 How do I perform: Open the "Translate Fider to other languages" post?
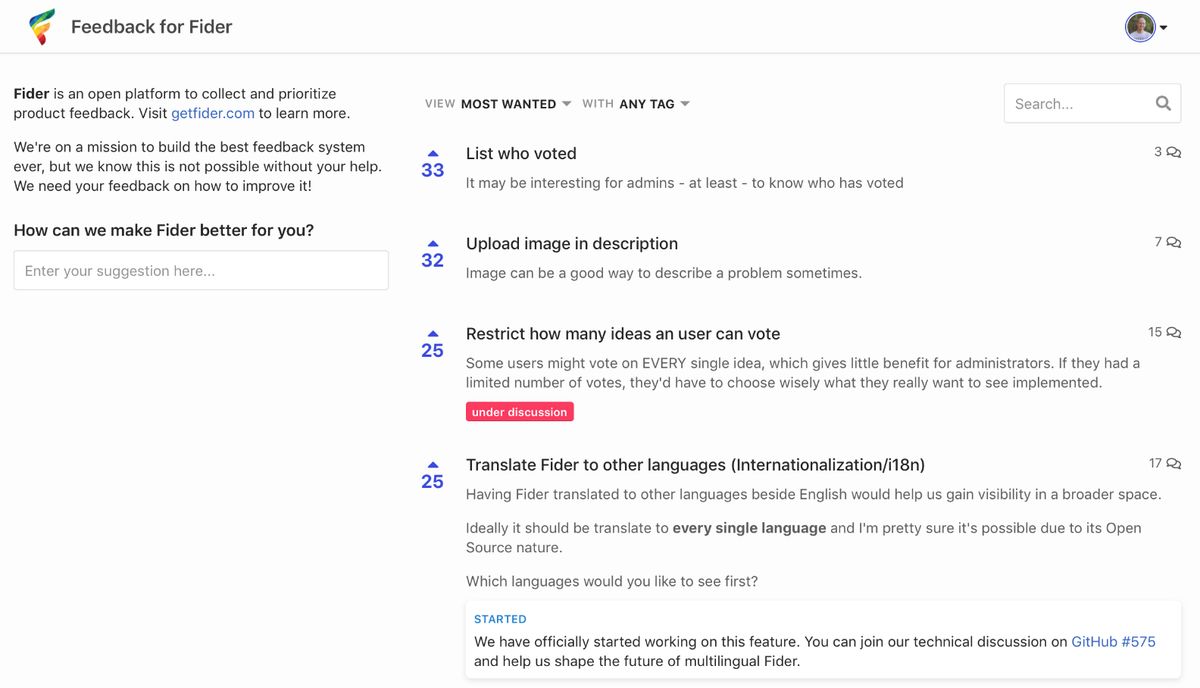tap(695, 464)
